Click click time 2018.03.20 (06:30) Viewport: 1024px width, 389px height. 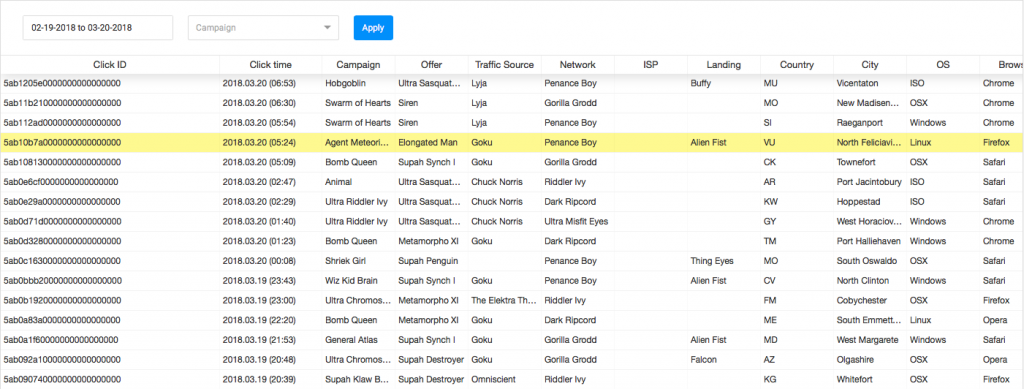point(259,103)
